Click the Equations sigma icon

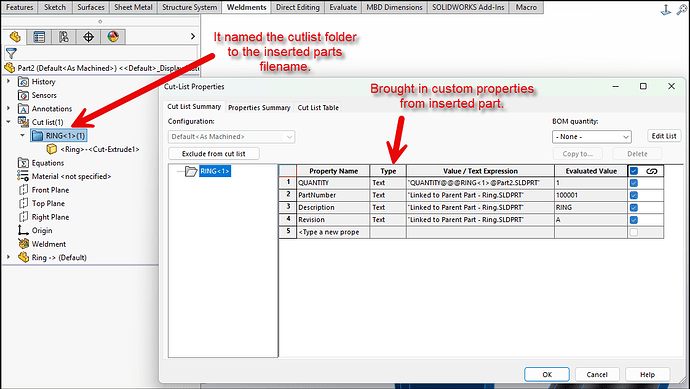click(x=23, y=163)
